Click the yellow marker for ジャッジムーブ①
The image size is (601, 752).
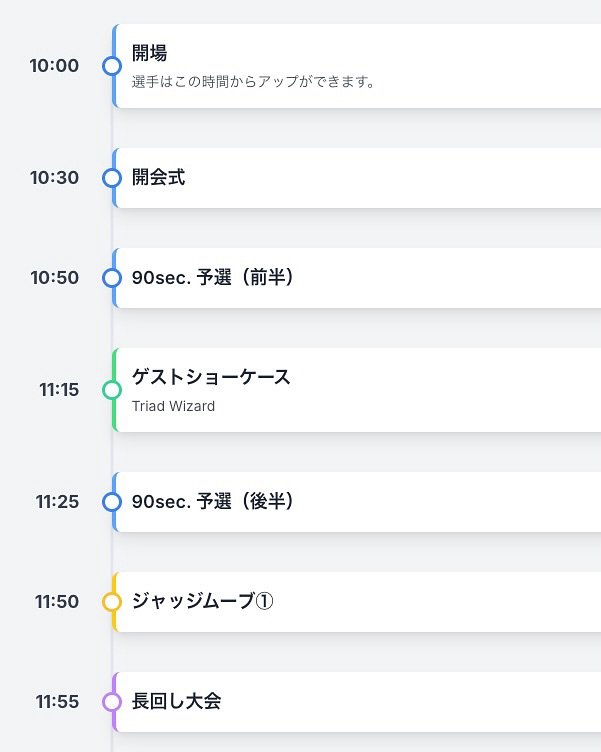pos(112,602)
